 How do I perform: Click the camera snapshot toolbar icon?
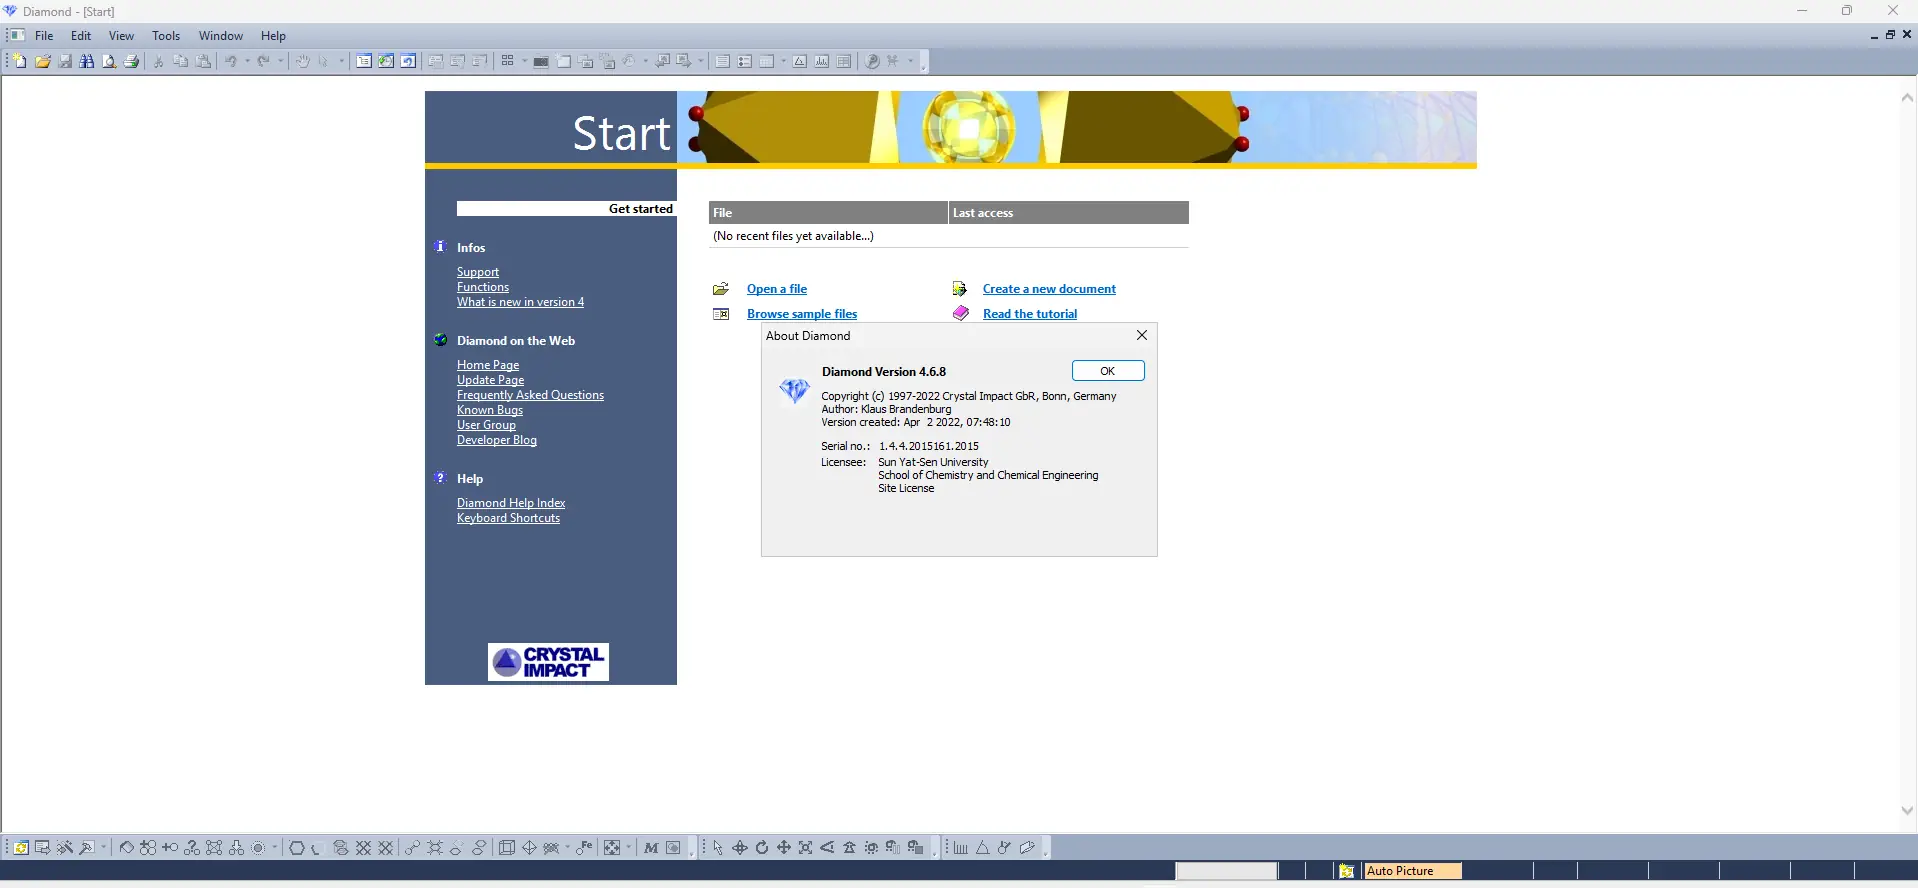[x=541, y=61]
